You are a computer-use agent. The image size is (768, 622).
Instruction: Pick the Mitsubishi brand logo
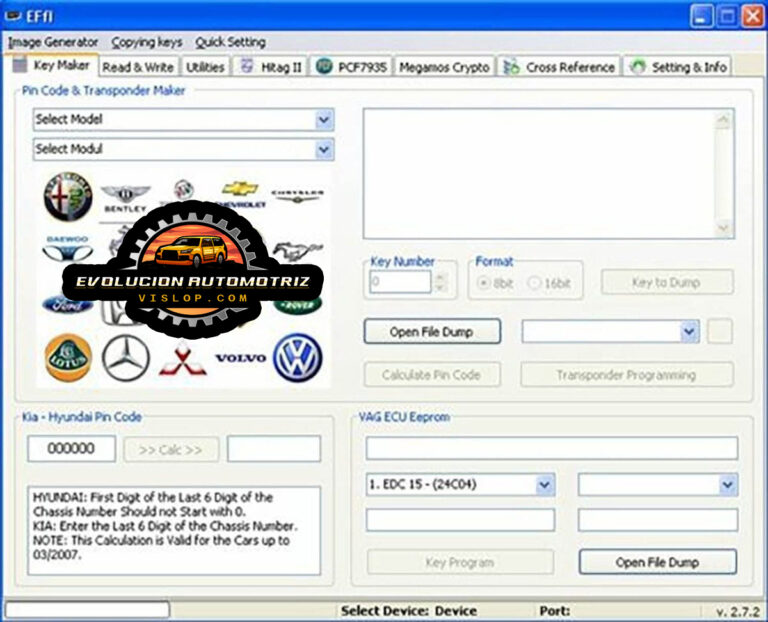[182, 359]
